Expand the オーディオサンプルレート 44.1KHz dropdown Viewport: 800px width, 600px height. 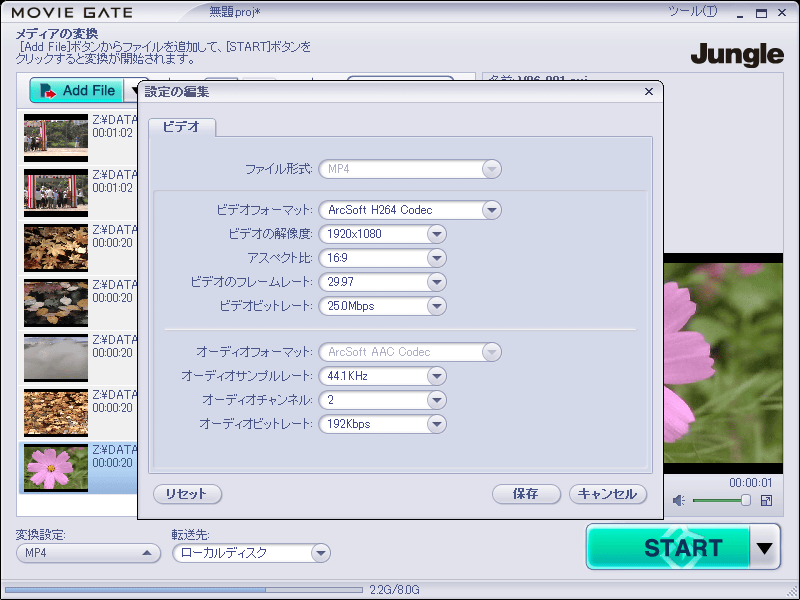(x=383, y=376)
